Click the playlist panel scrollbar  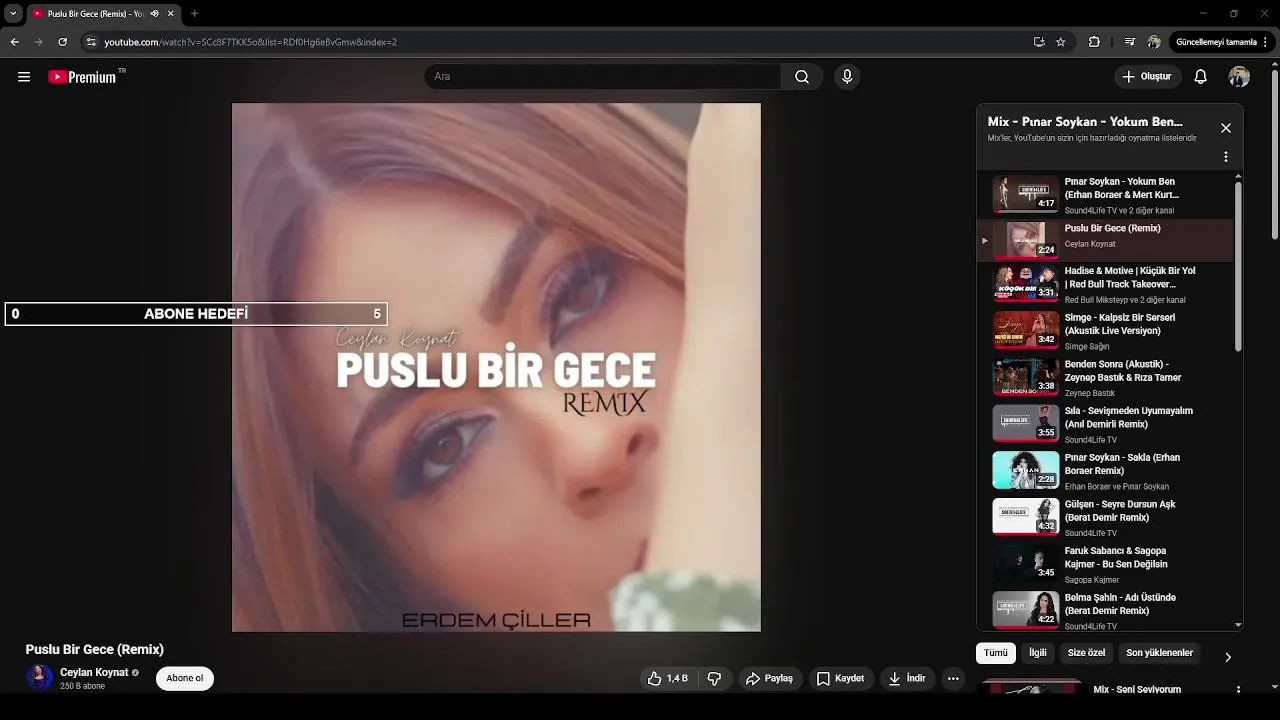(1238, 265)
